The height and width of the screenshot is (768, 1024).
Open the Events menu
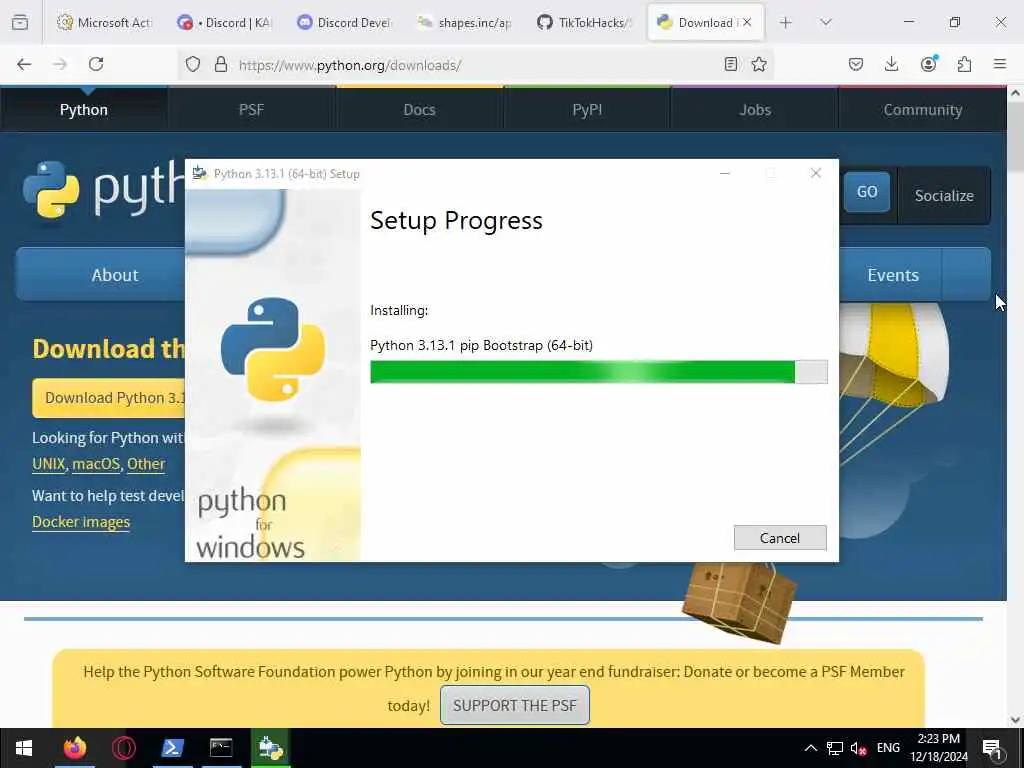(x=893, y=275)
